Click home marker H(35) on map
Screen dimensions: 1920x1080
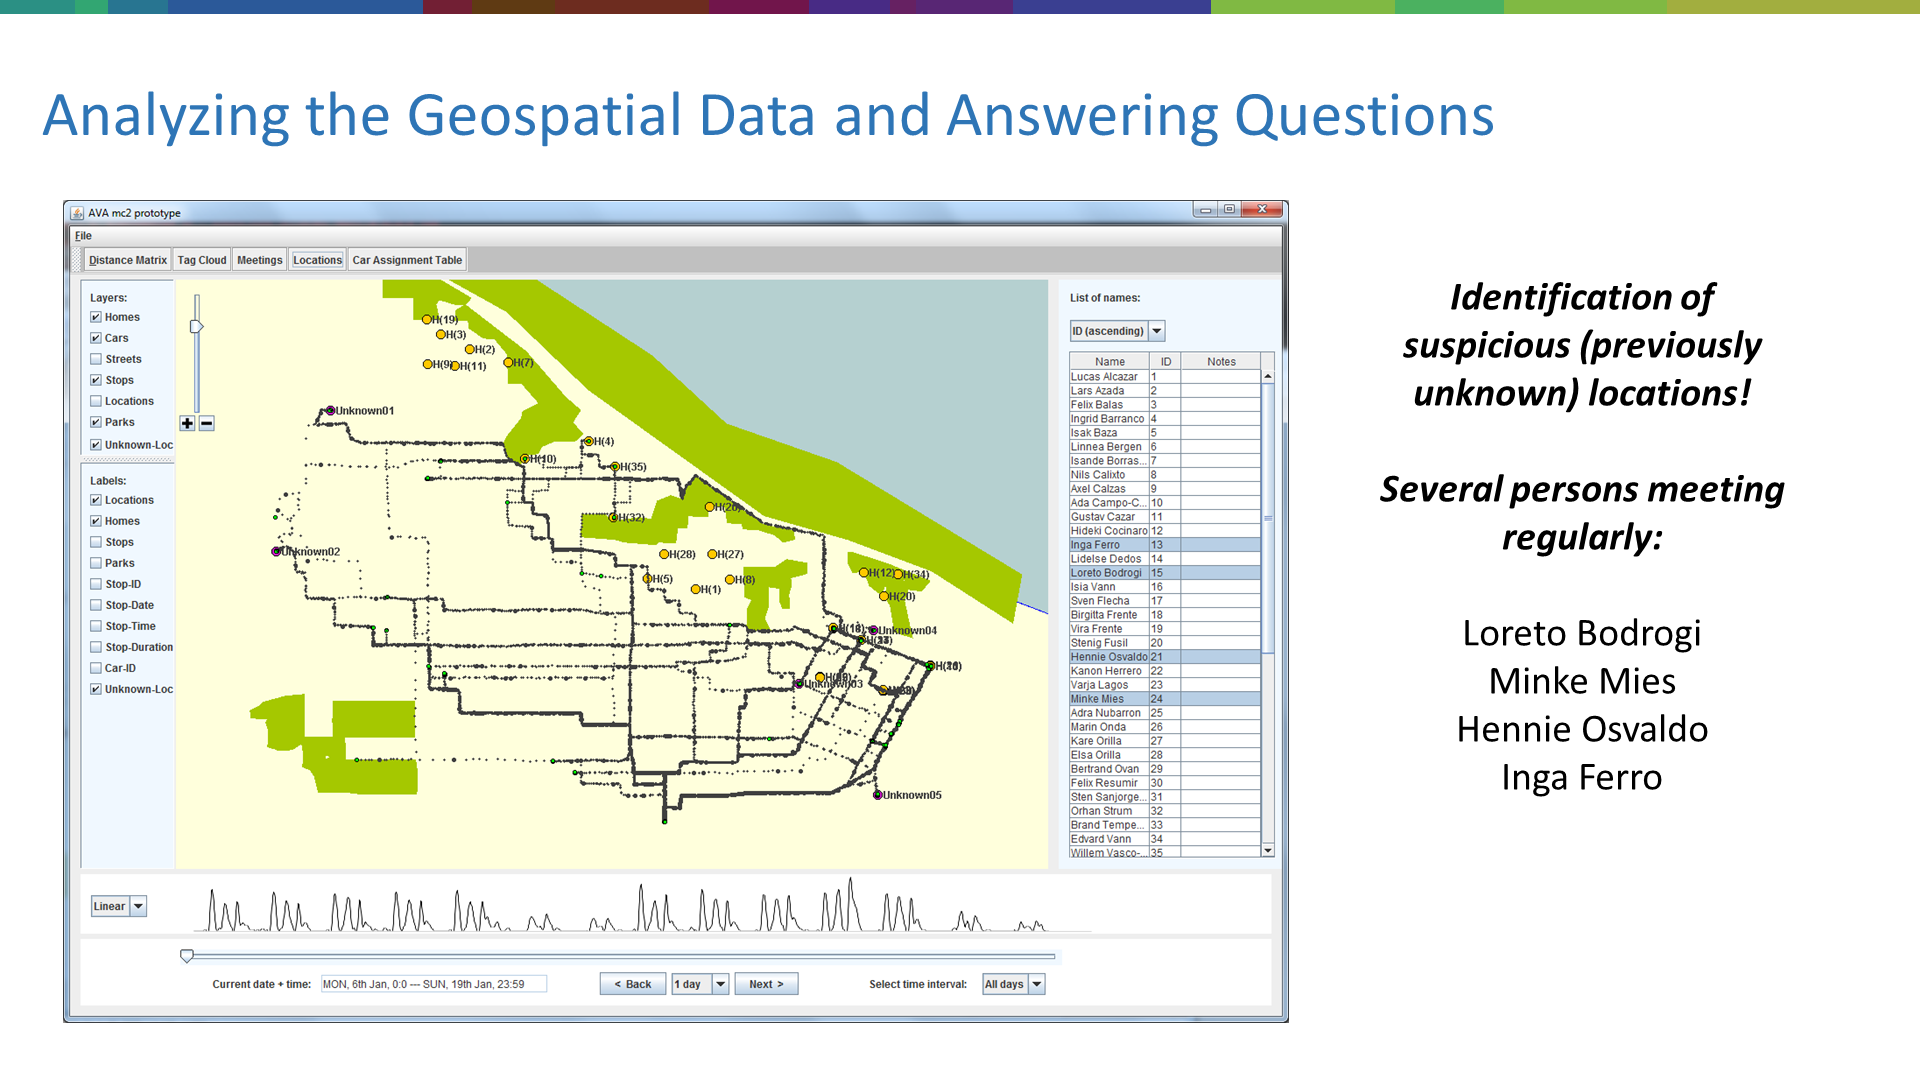[615, 467]
